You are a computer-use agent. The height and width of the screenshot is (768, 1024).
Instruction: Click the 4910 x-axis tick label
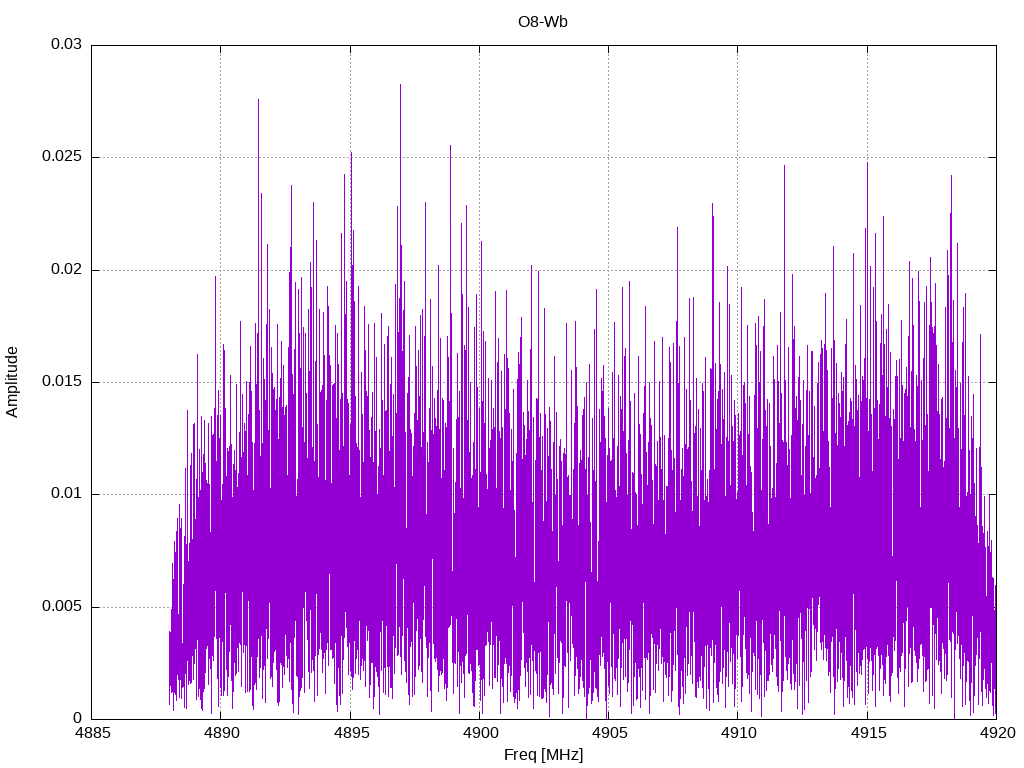739,733
